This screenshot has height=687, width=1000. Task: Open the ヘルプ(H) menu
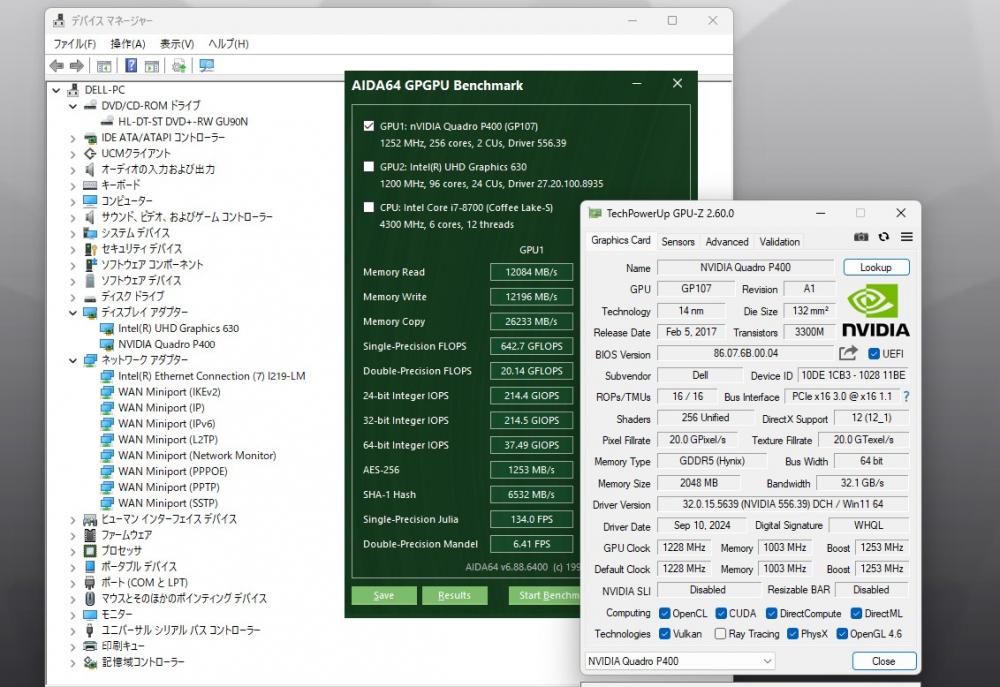tap(228, 44)
